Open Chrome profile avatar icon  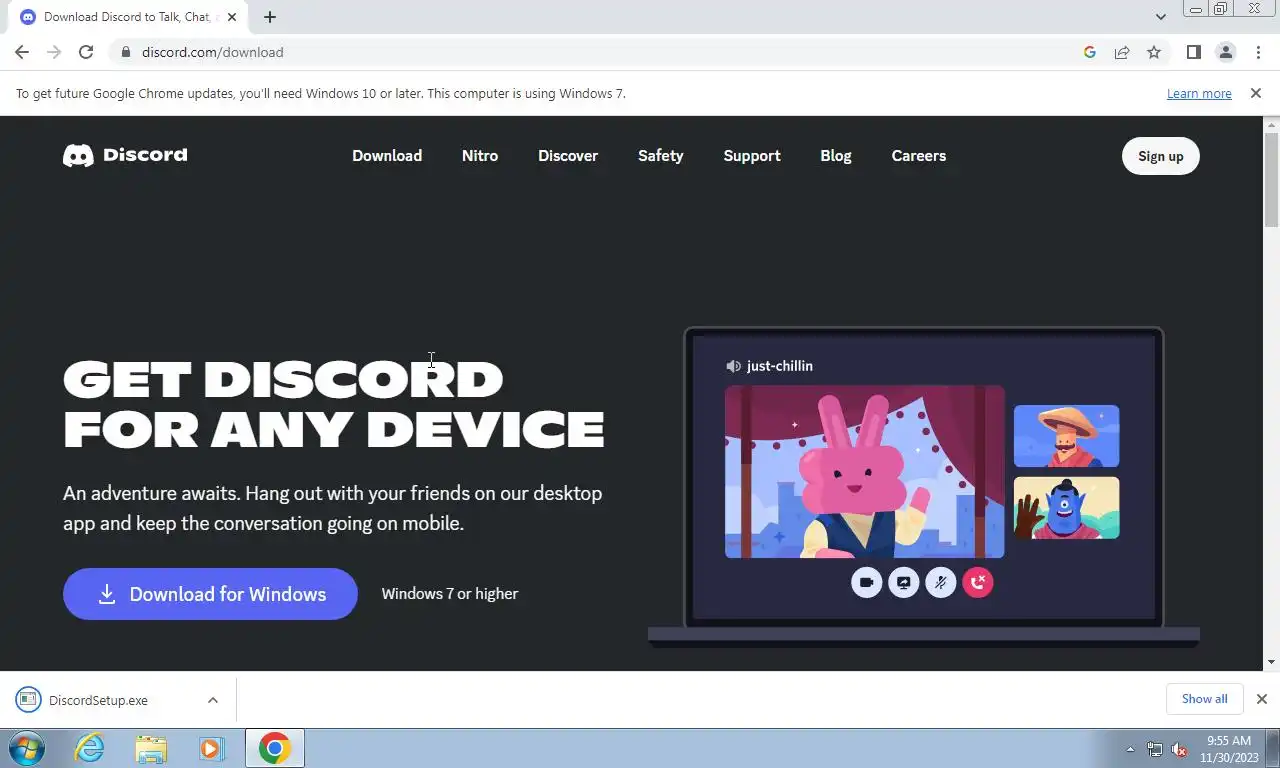1225,52
